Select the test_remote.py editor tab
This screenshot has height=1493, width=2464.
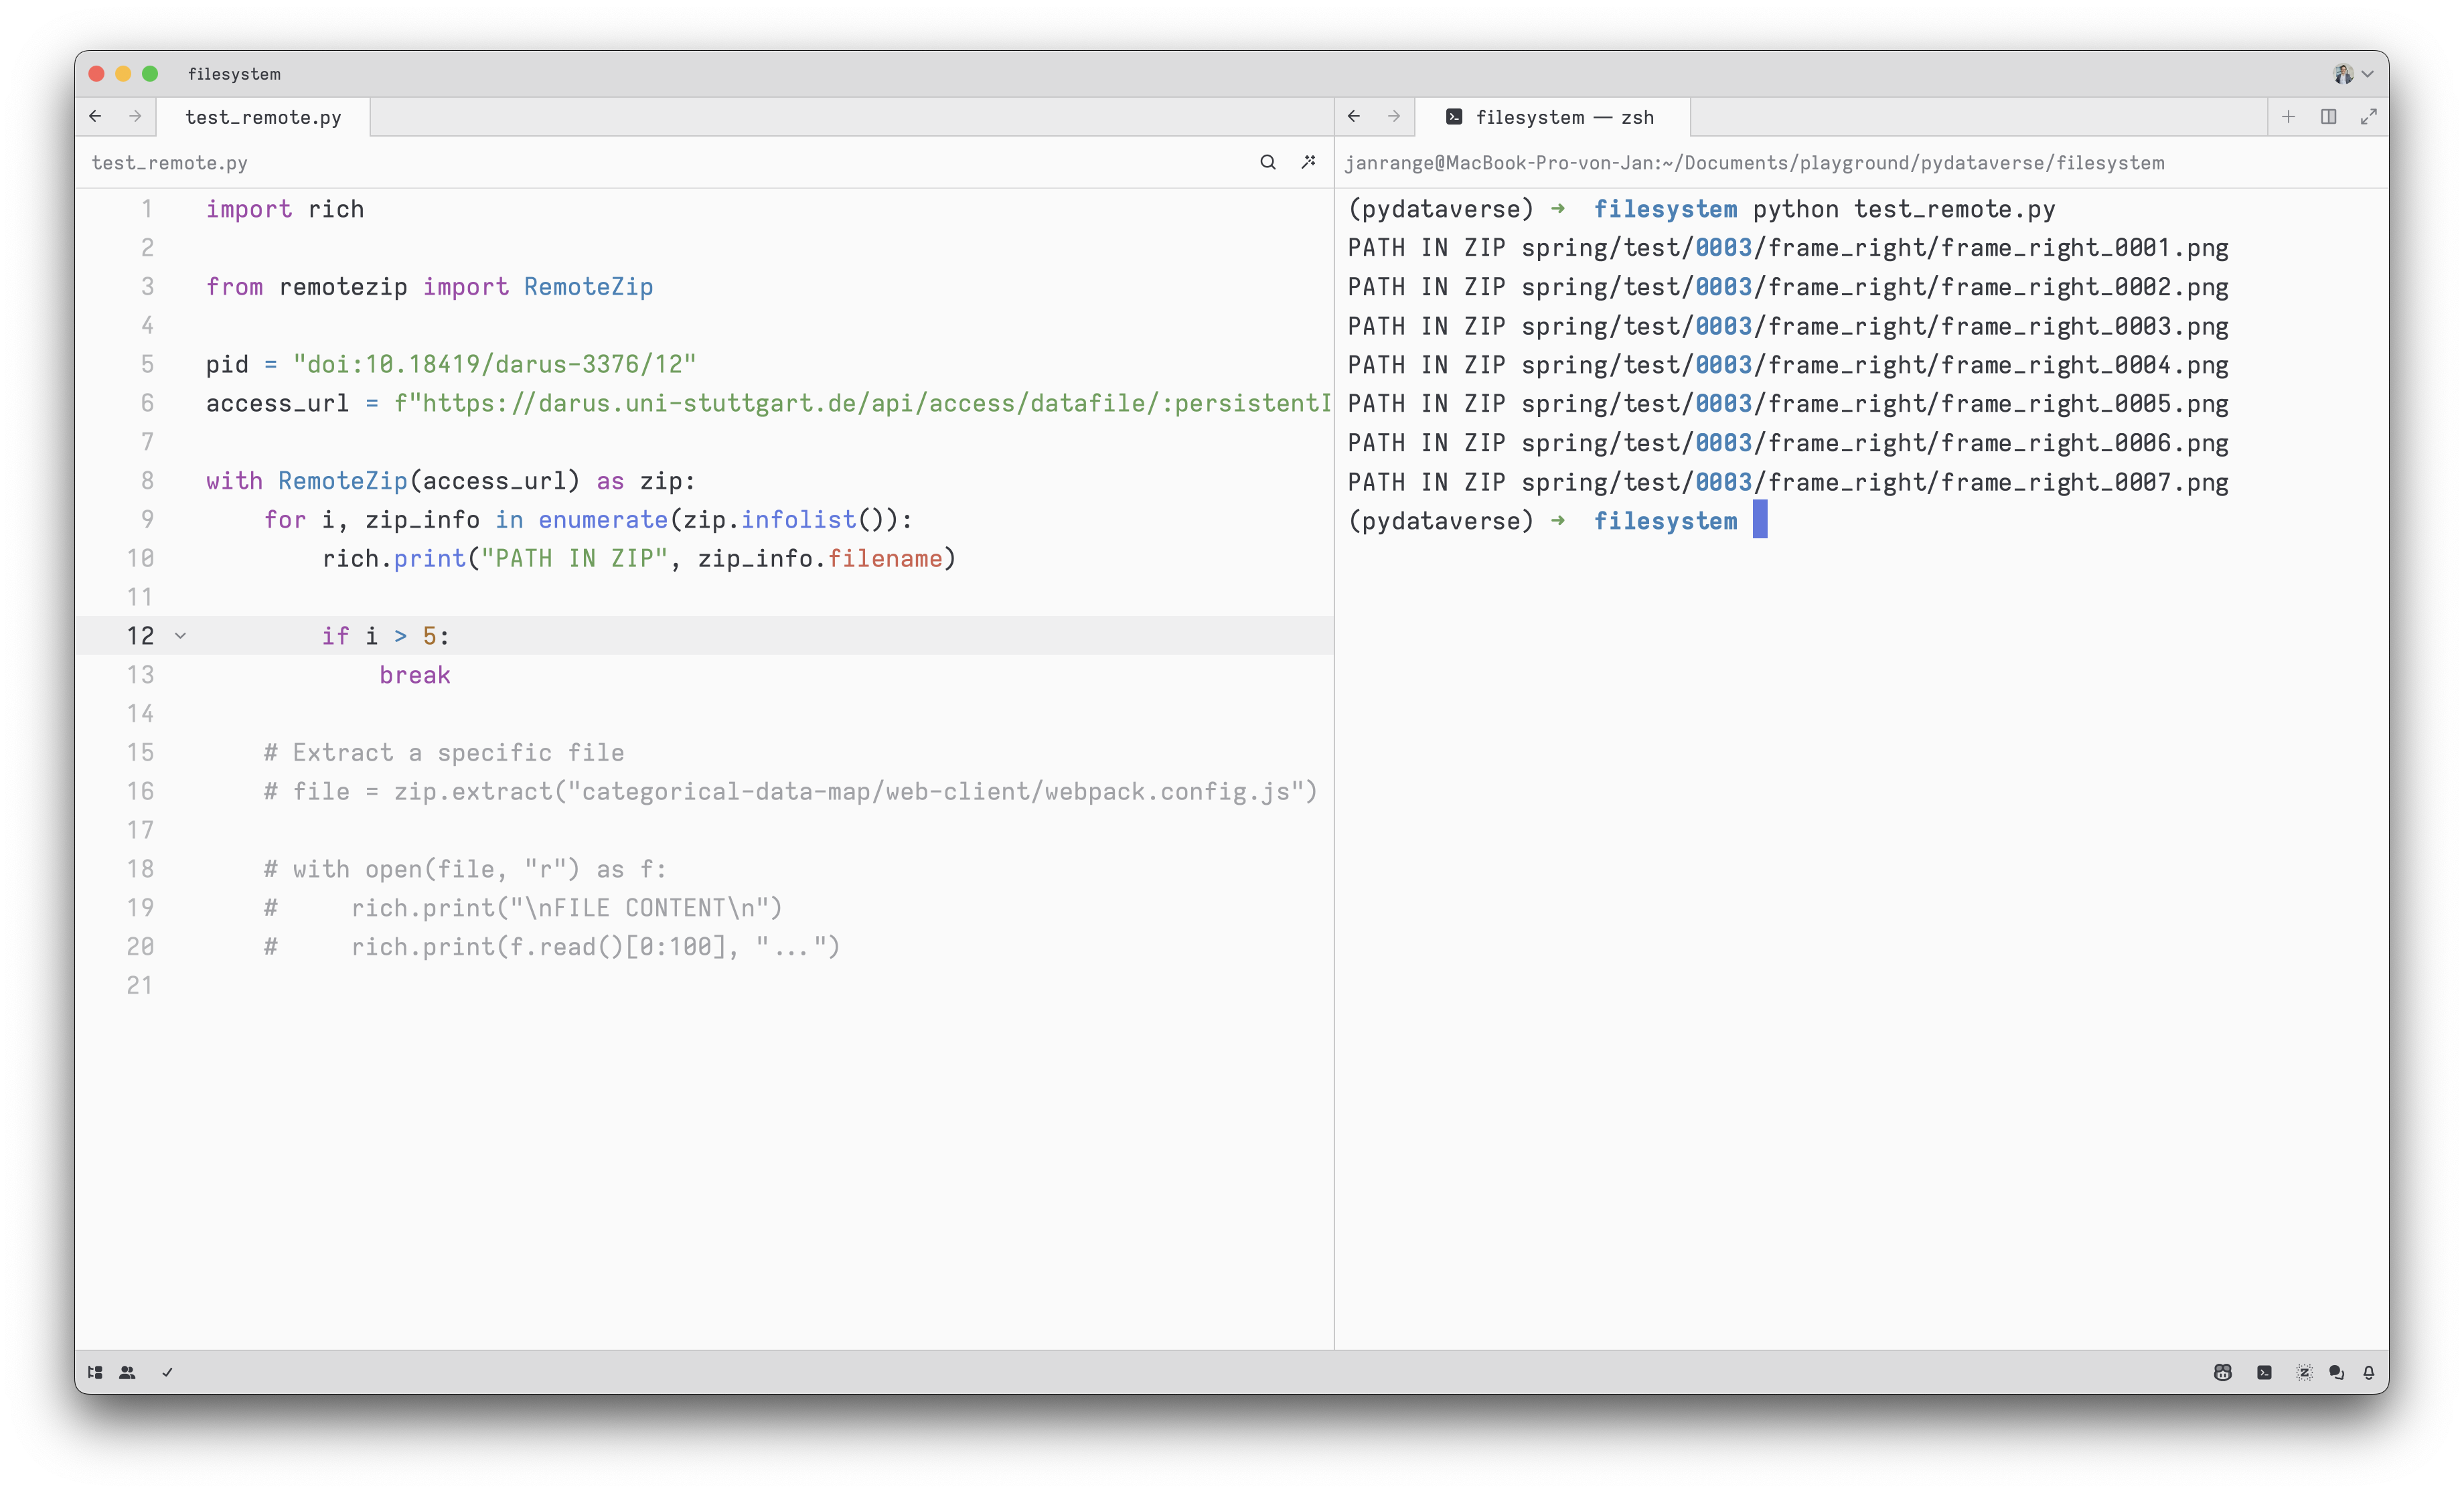pos(263,117)
